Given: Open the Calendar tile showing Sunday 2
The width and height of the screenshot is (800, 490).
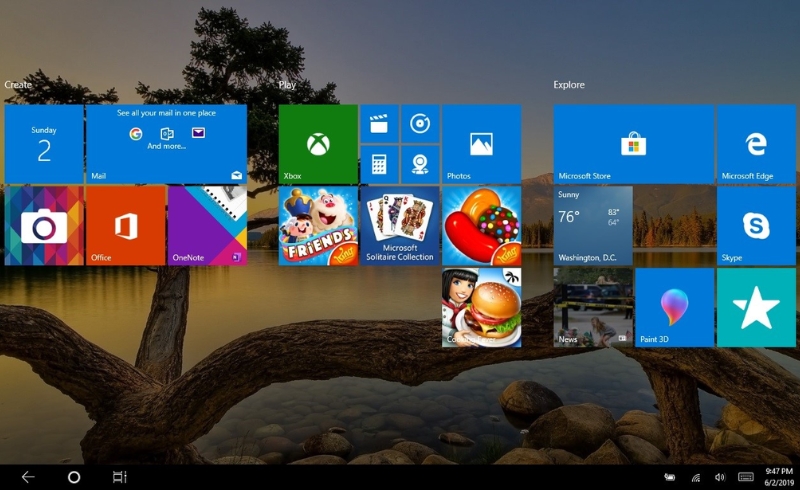Looking at the screenshot, I should tap(44, 144).
